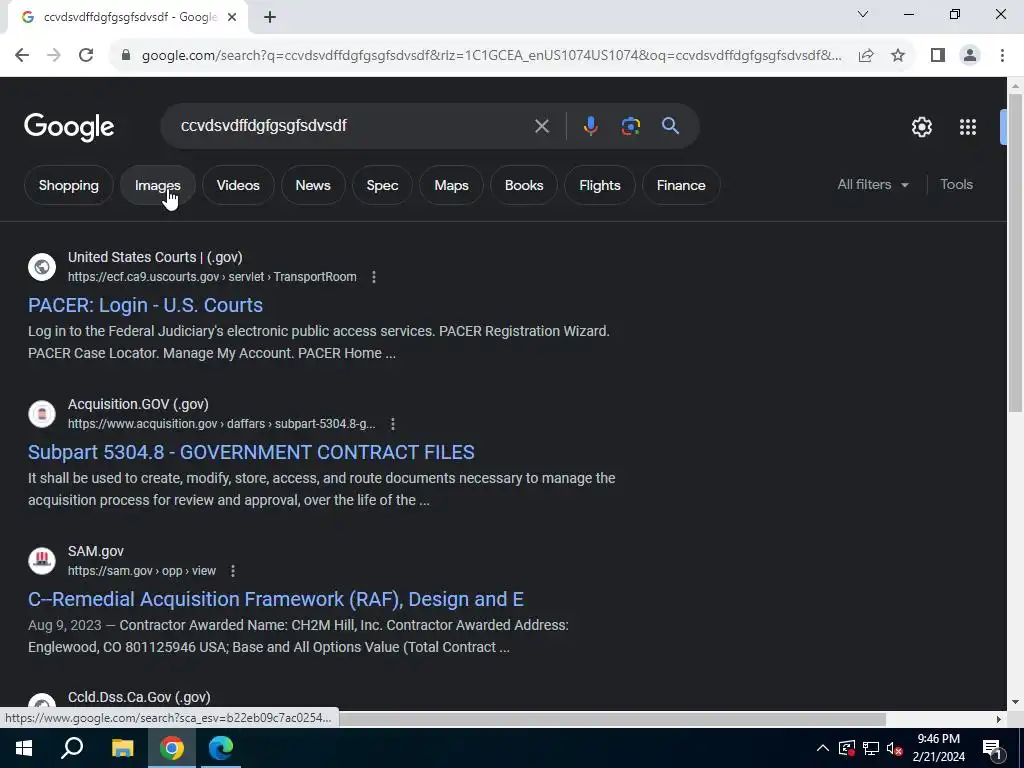Go back to the previous page
Viewport: 1024px width, 768px height.
pos(22,55)
